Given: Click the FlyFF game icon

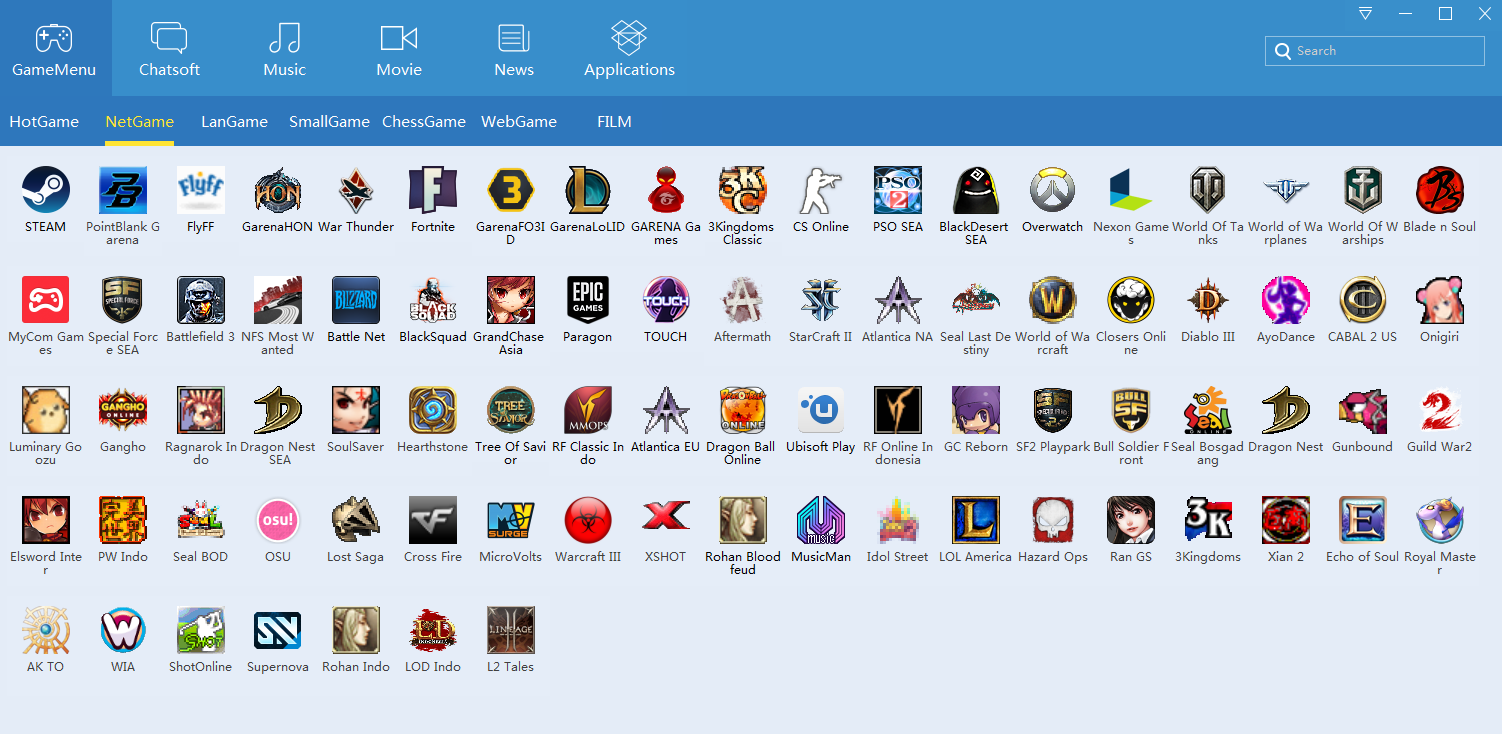Looking at the screenshot, I should pos(200,190).
